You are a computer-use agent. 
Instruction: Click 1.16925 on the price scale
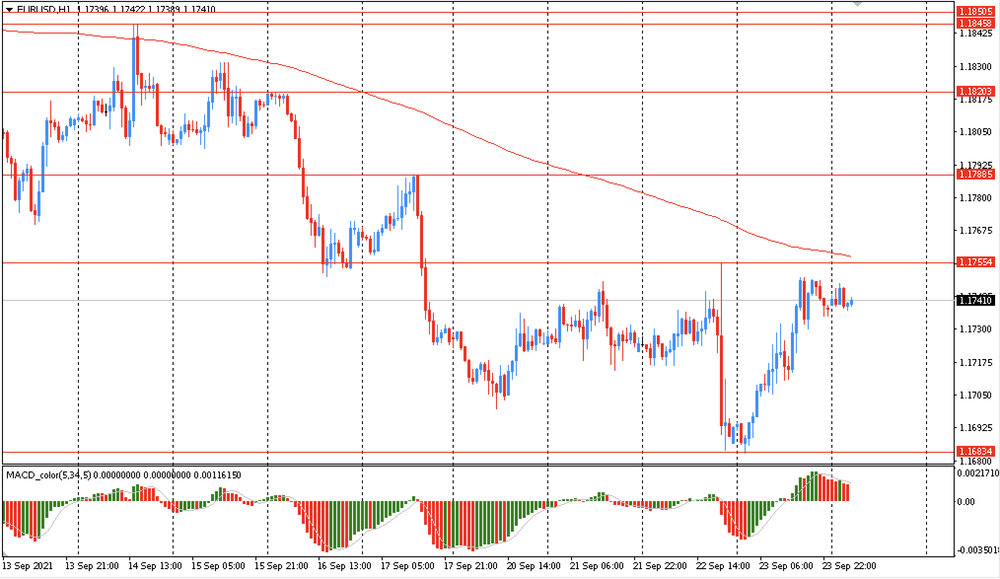tap(976, 427)
